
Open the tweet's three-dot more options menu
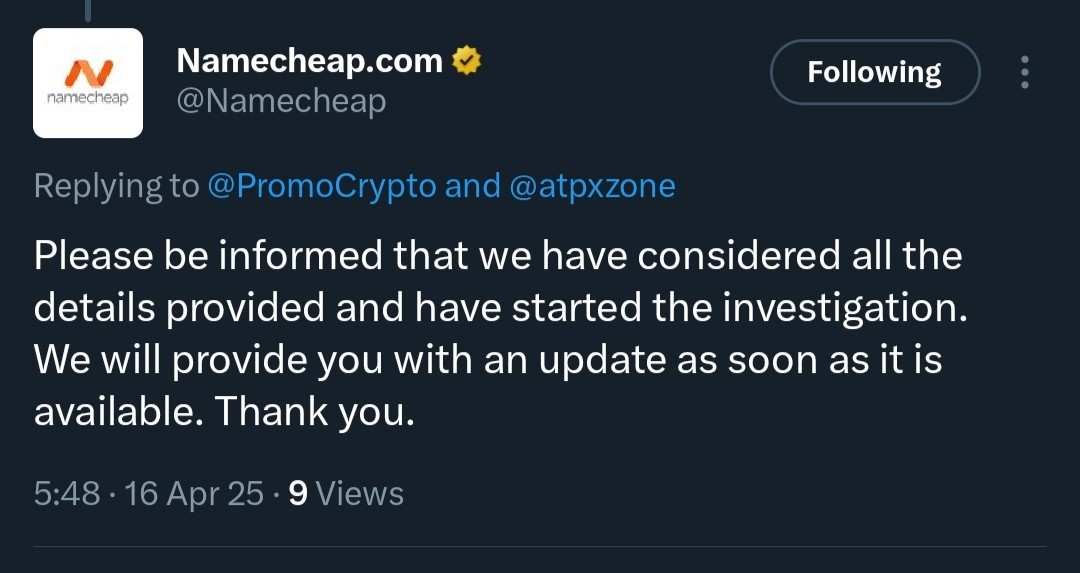pyautogui.click(x=1025, y=72)
